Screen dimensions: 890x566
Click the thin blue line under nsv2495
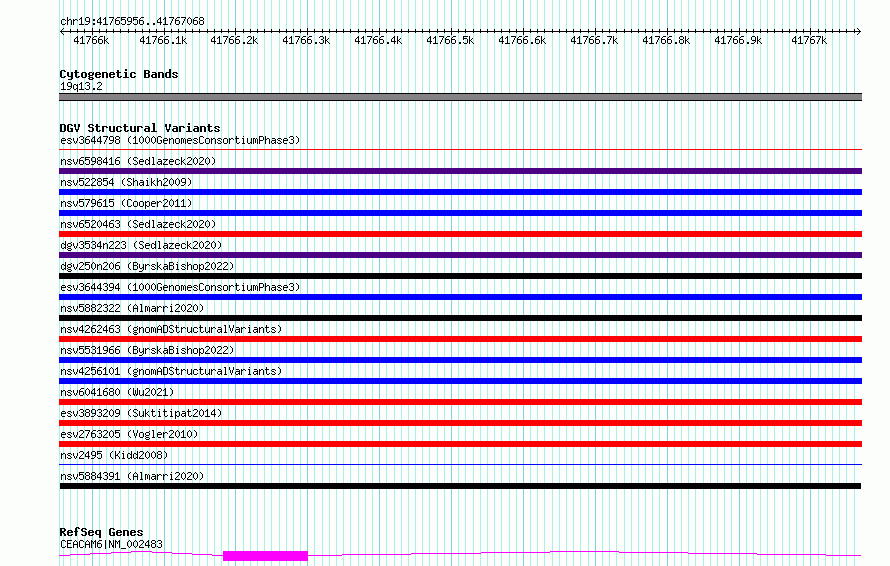(460, 465)
